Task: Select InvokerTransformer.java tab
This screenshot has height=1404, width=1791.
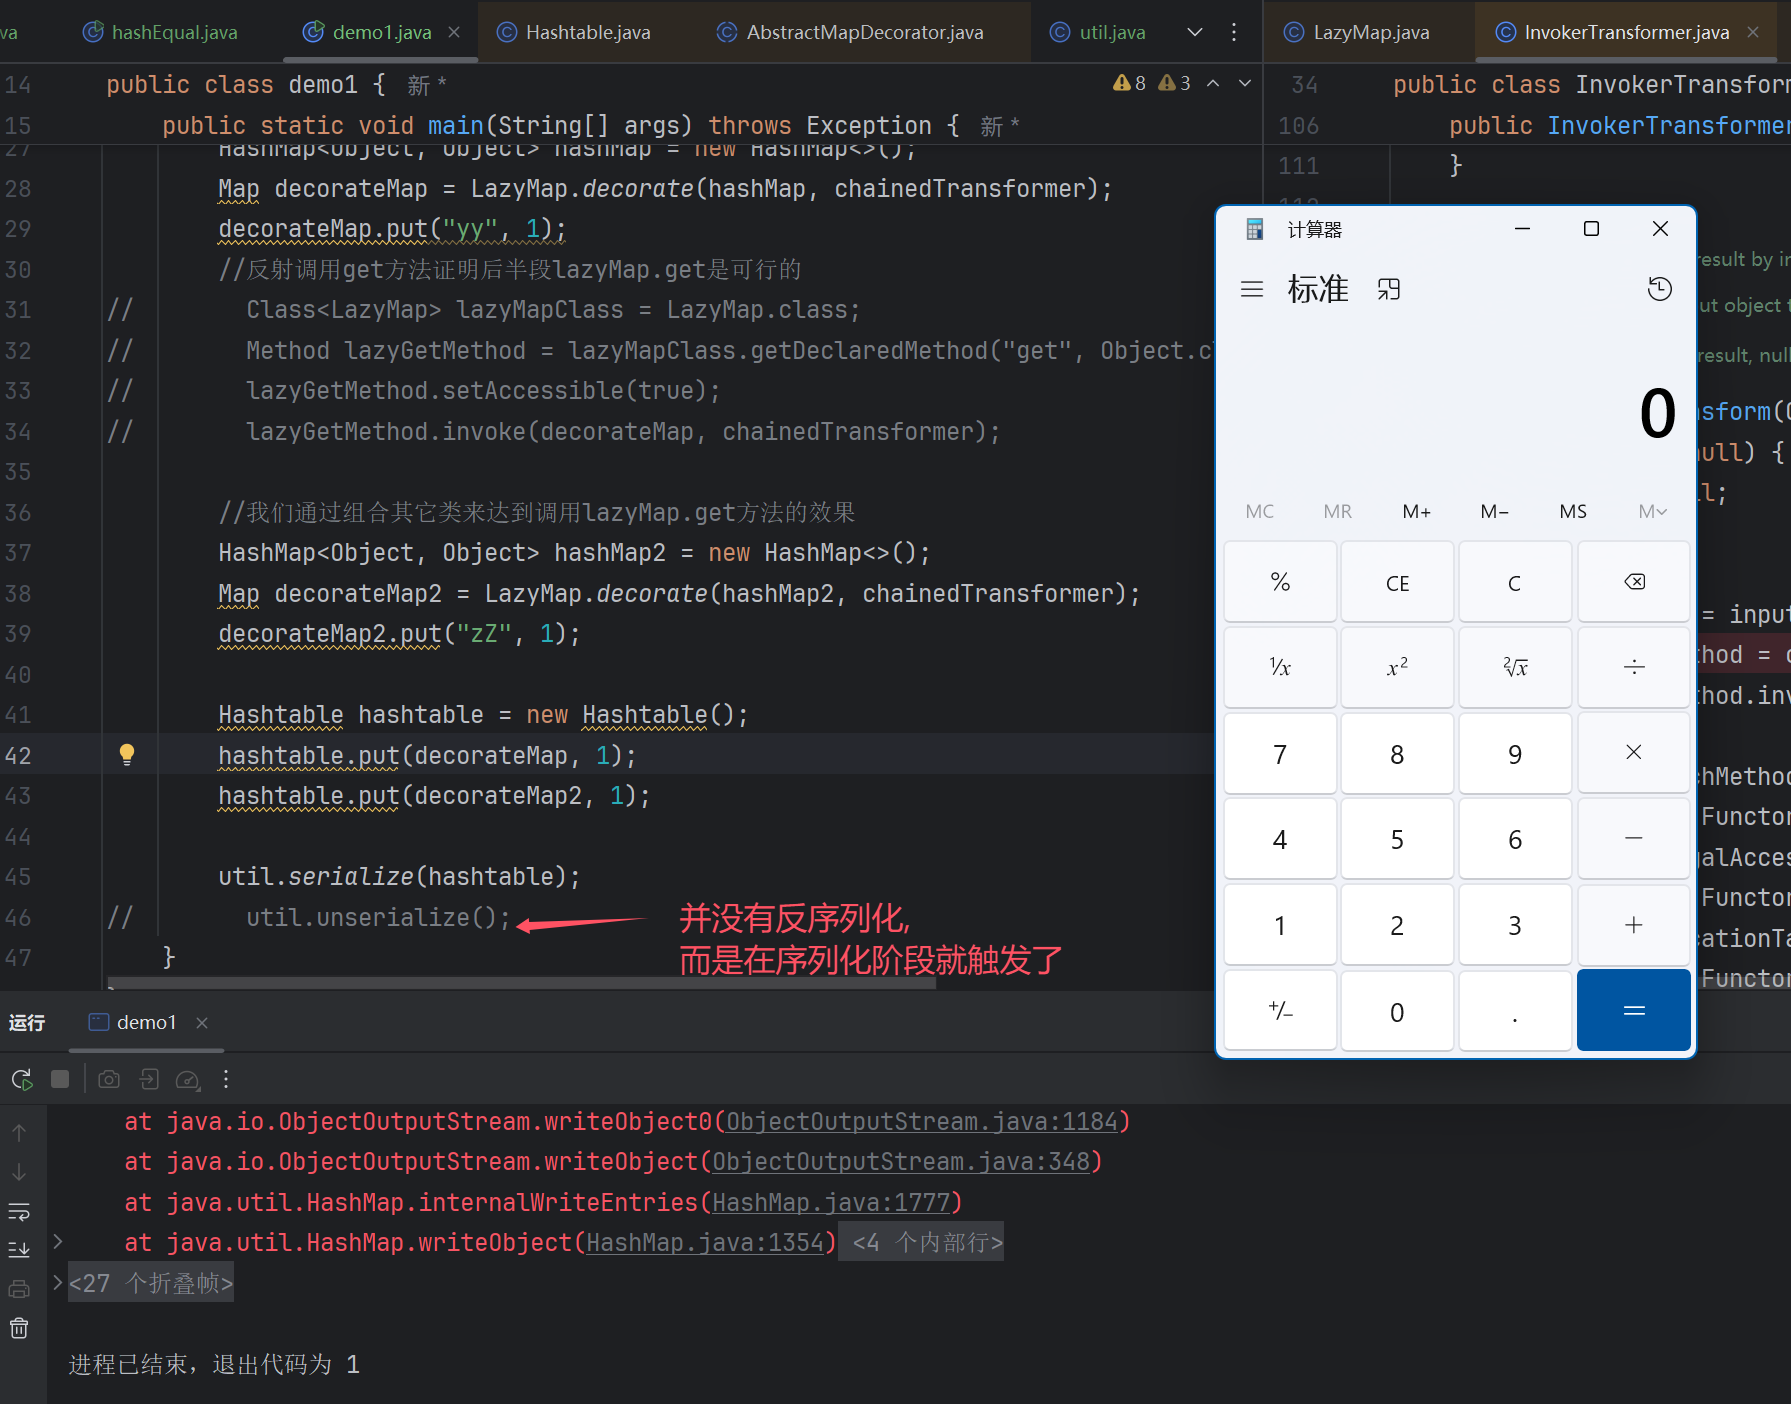Action: (1613, 32)
